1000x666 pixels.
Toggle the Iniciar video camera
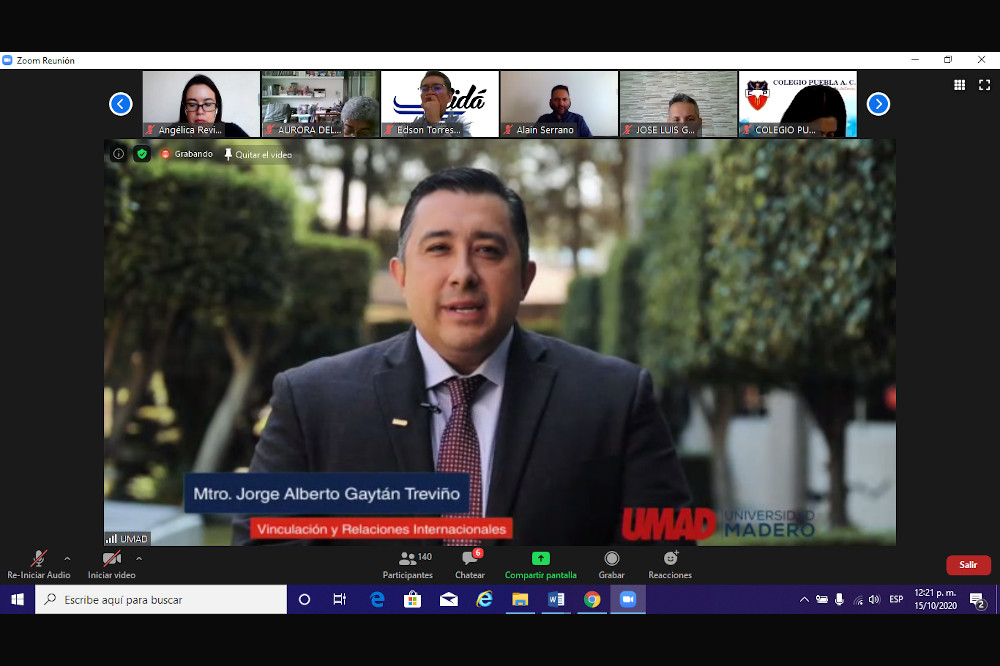111,559
